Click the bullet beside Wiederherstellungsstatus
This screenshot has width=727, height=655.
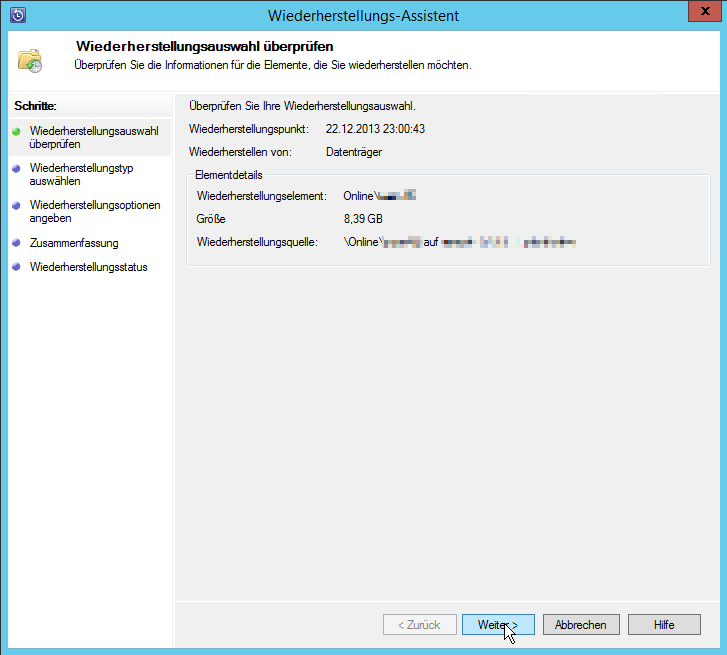(x=16, y=267)
